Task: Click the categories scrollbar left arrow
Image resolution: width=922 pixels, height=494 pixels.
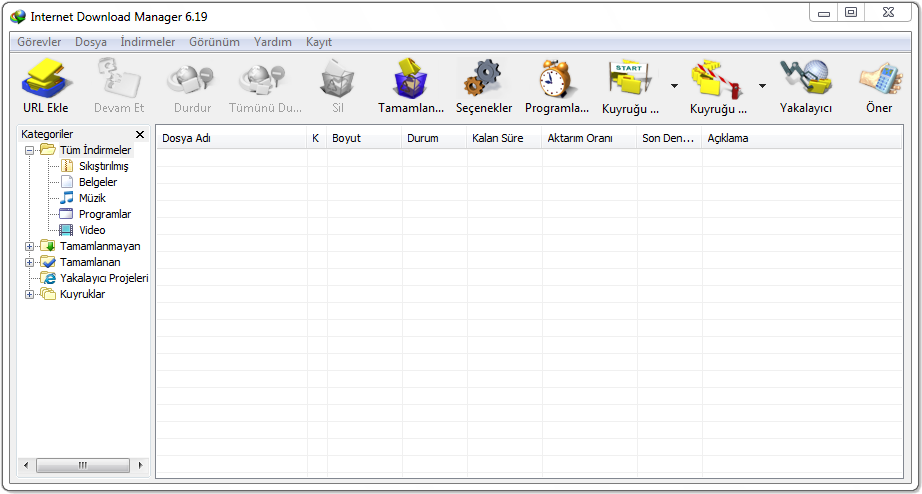Action: click(25, 465)
